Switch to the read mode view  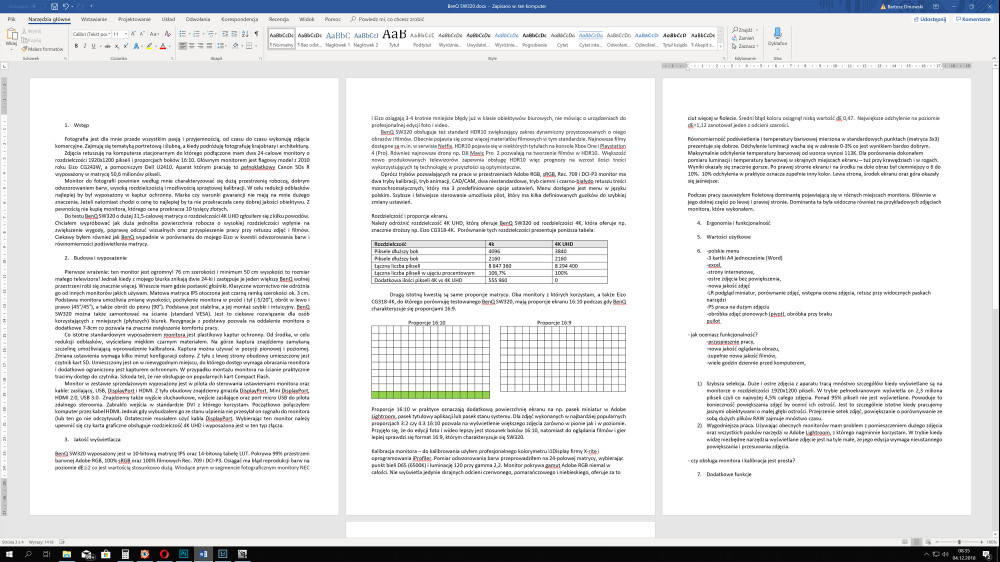(905, 542)
